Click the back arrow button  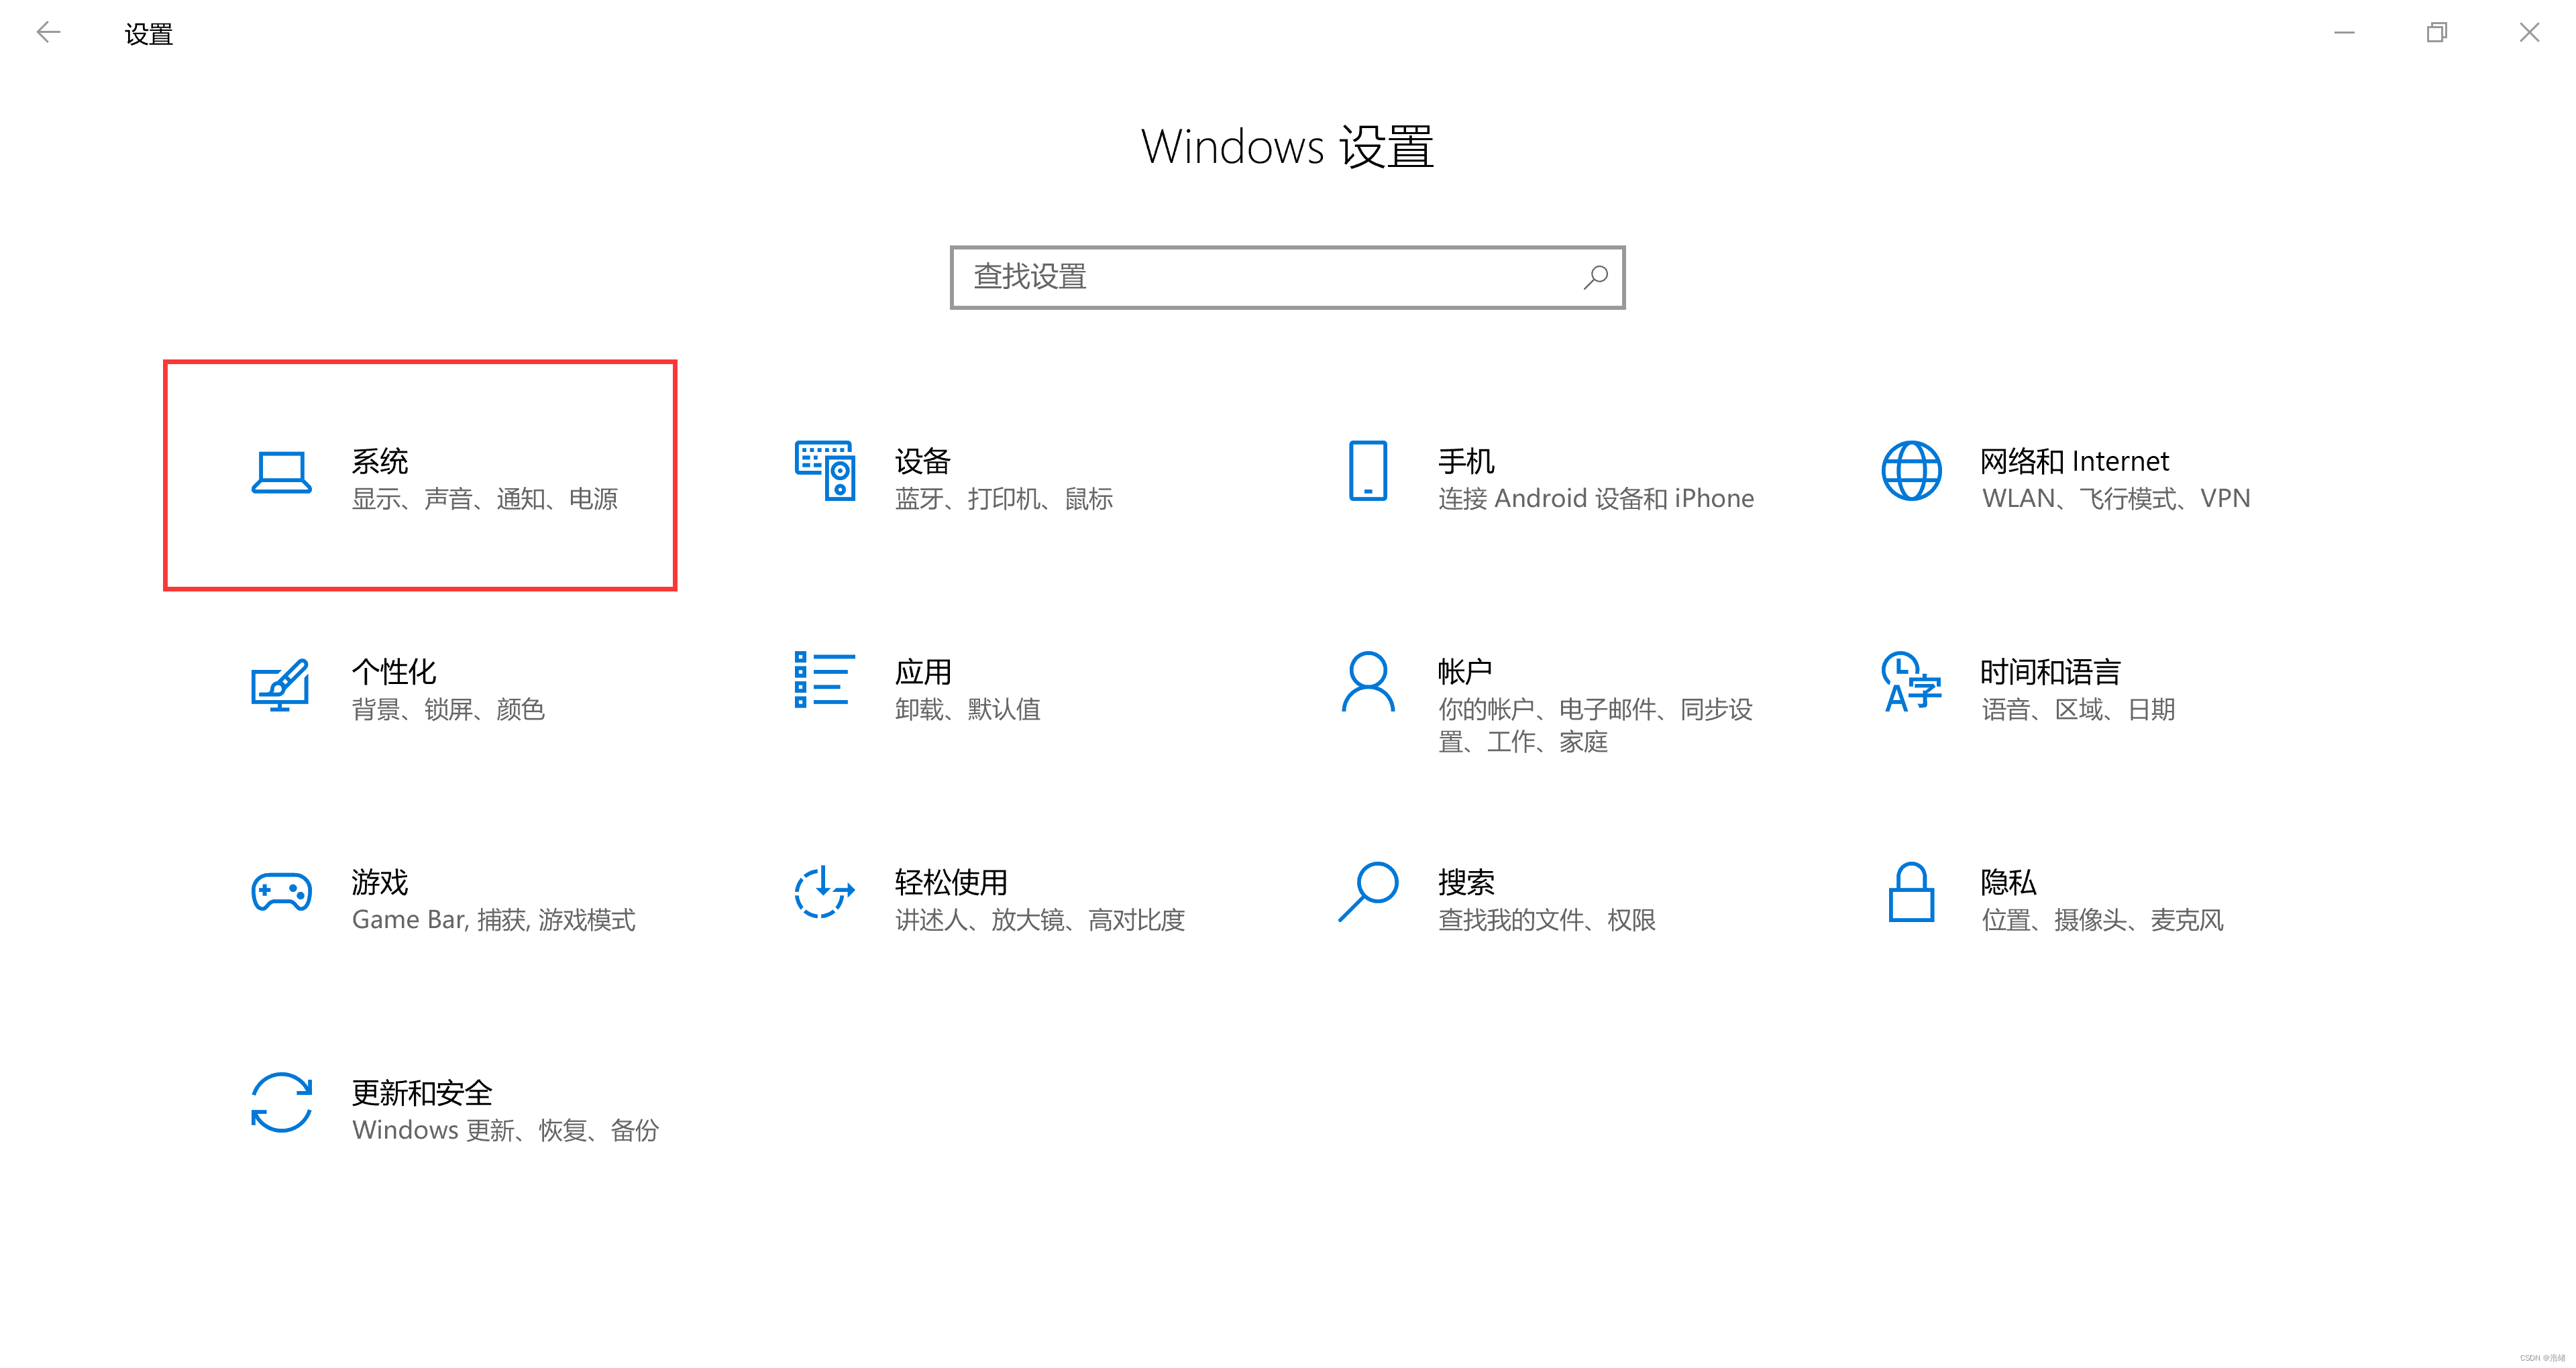pyautogui.click(x=48, y=33)
